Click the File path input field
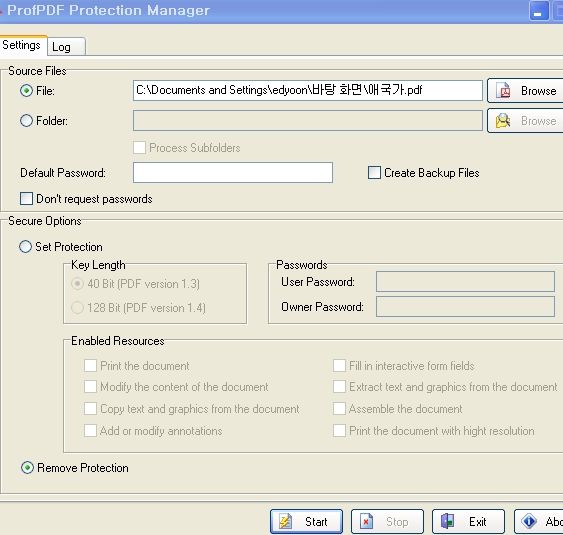 308,90
